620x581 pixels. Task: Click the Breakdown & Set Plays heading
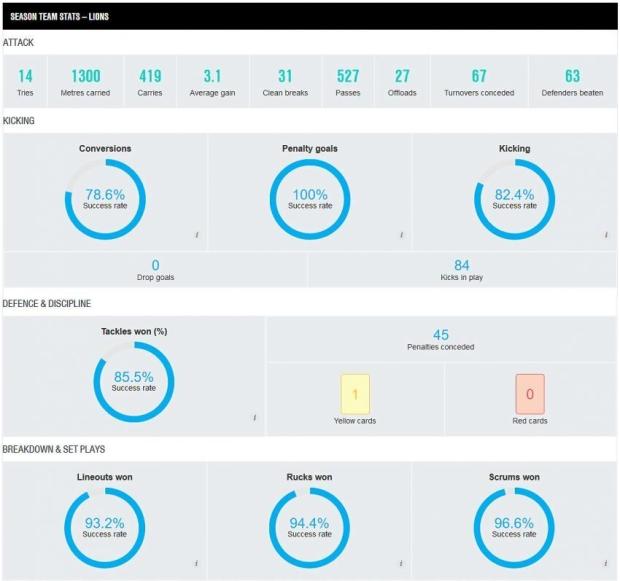(x=54, y=449)
